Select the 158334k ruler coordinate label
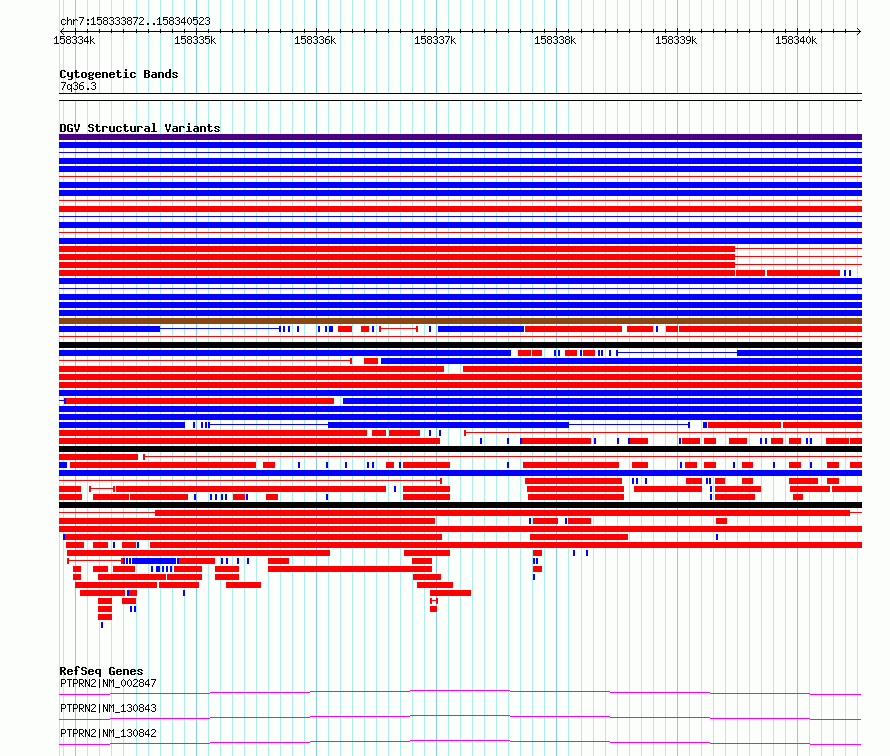Image resolution: width=890 pixels, height=756 pixels. coord(74,40)
